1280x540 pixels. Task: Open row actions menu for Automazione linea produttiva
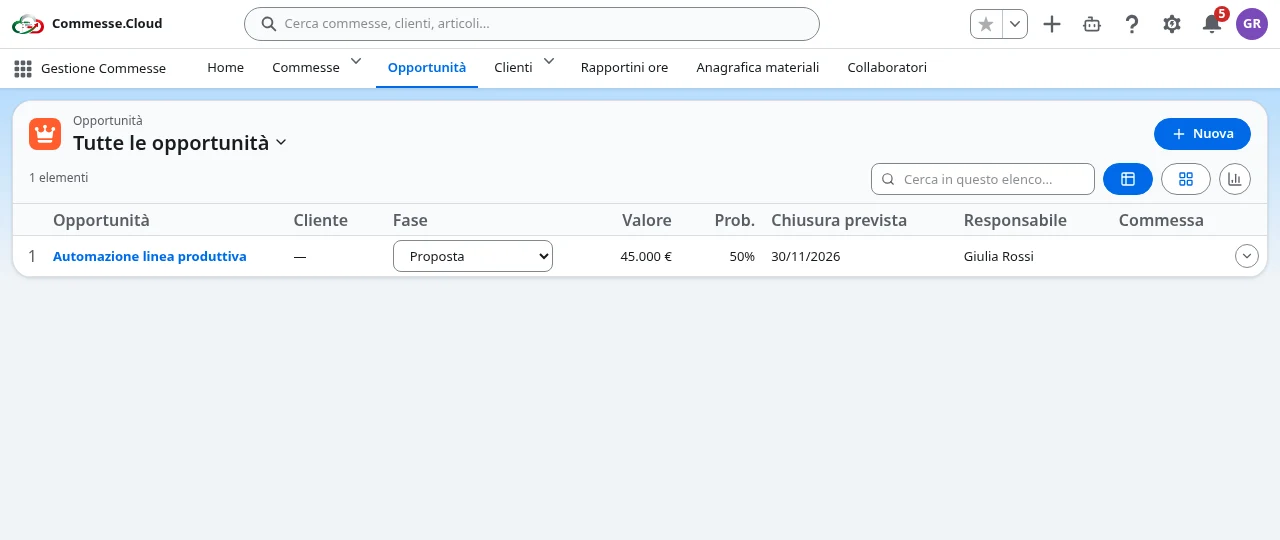(1247, 256)
